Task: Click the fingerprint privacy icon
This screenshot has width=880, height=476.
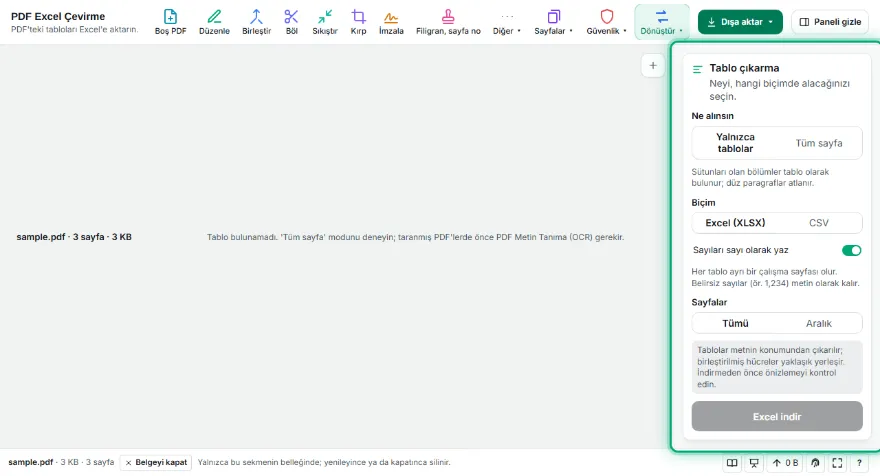Action: coord(815,463)
